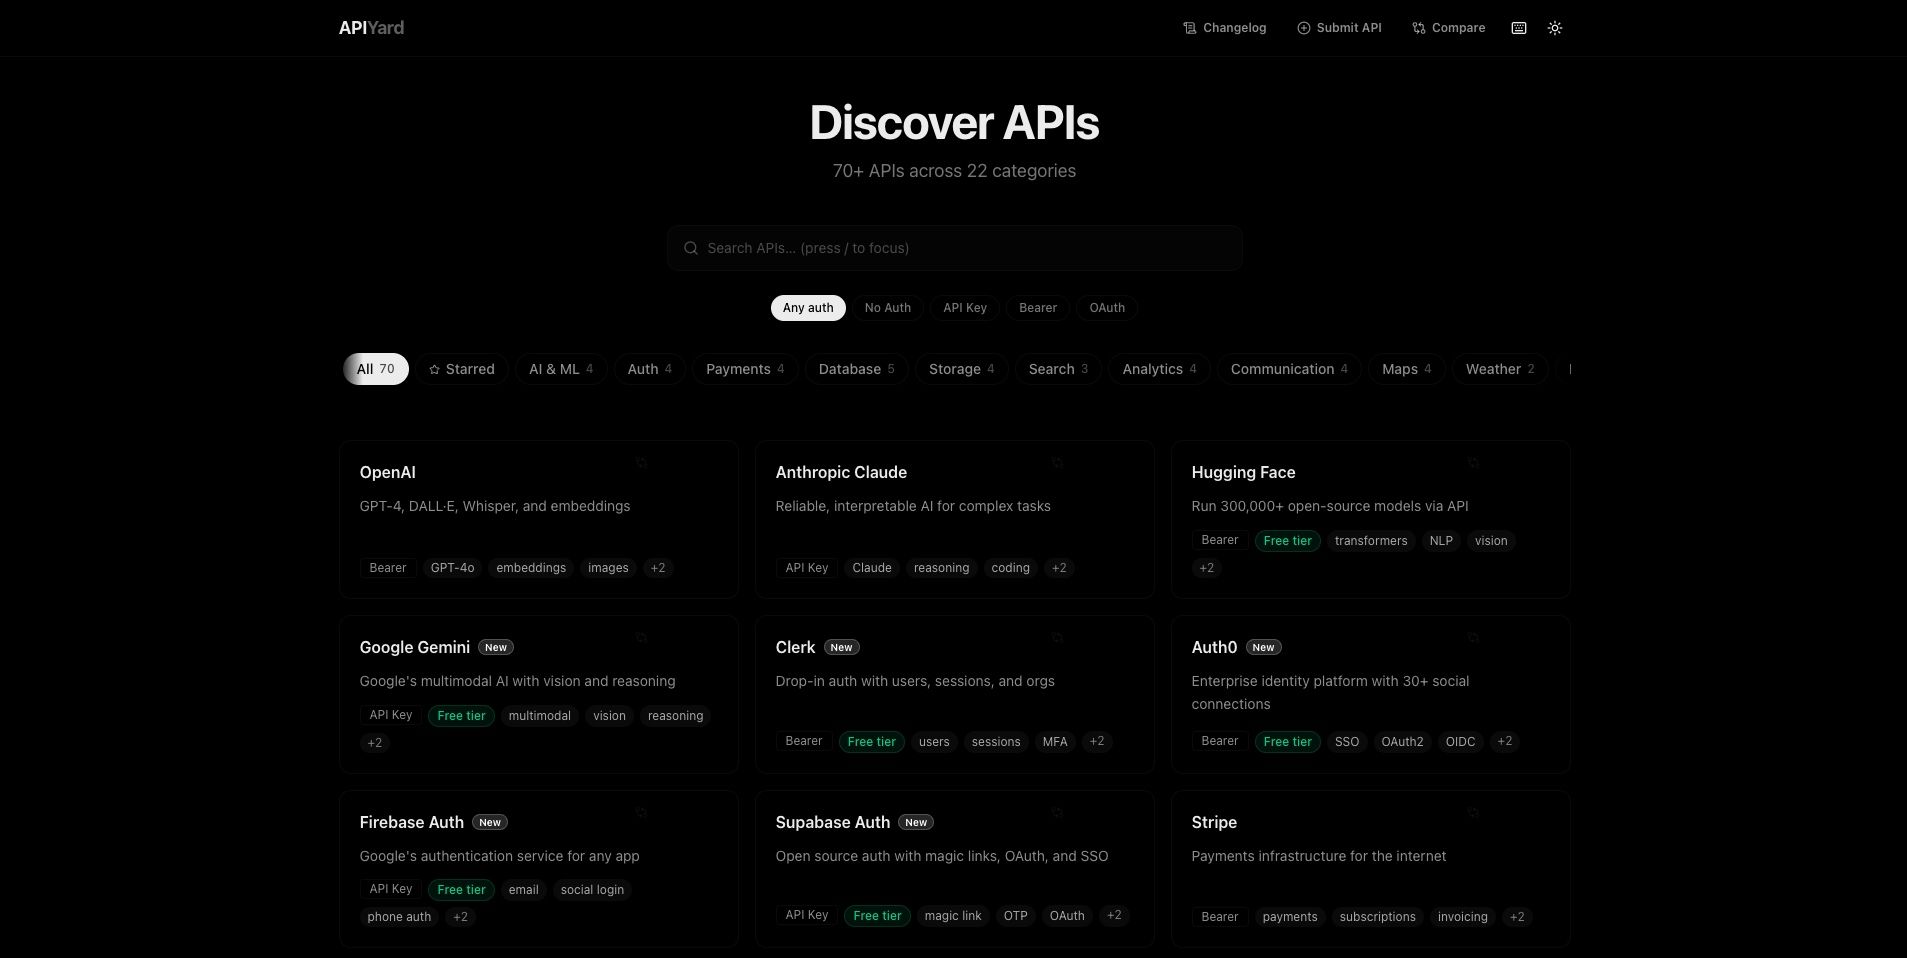Image resolution: width=1907 pixels, height=958 pixels.
Task: Switch to the Auth category tab
Action: click(x=650, y=369)
